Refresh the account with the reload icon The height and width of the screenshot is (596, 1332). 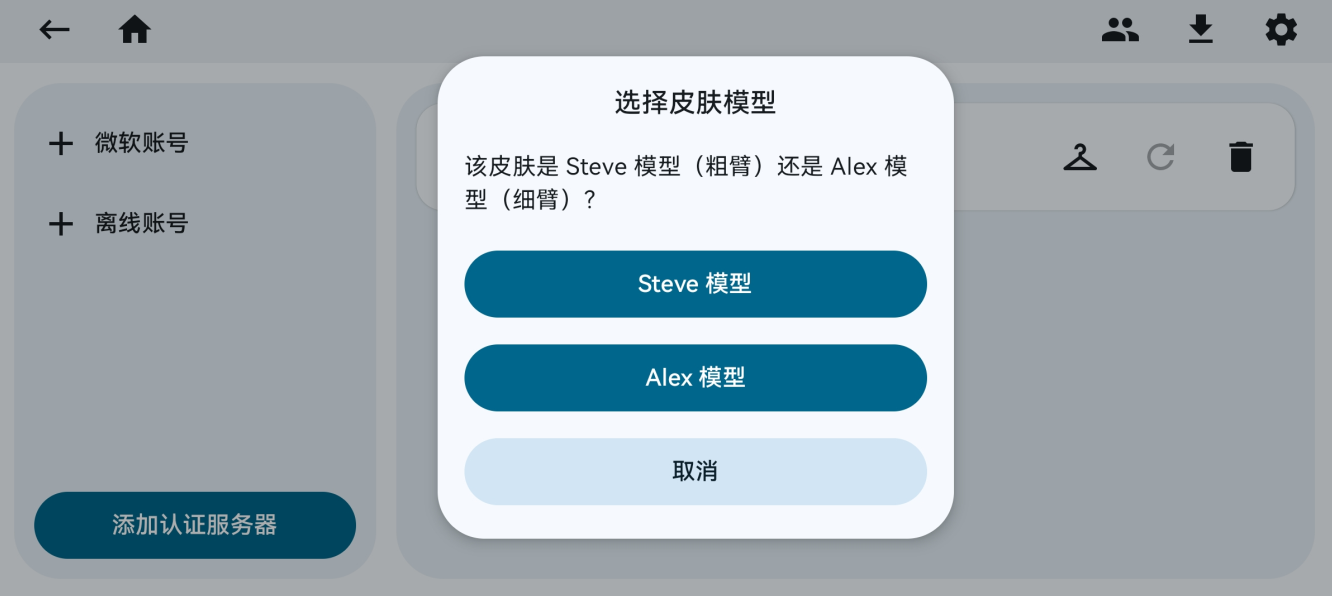[1160, 157]
